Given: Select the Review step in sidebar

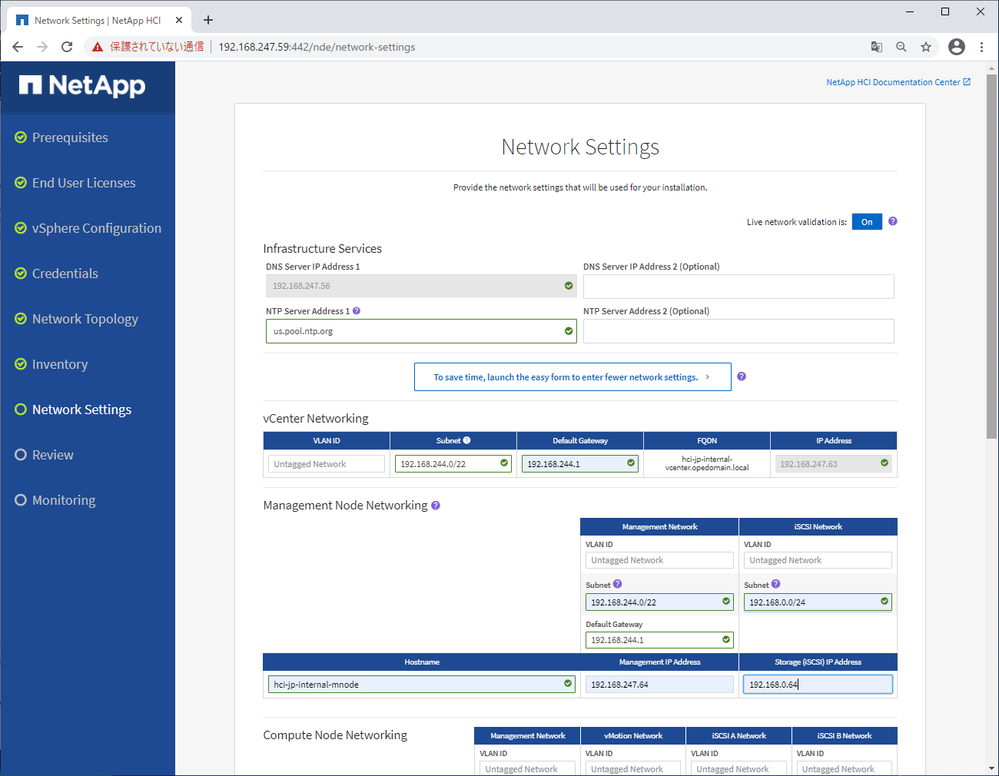Looking at the screenshot, I should (x=52, y=455).
